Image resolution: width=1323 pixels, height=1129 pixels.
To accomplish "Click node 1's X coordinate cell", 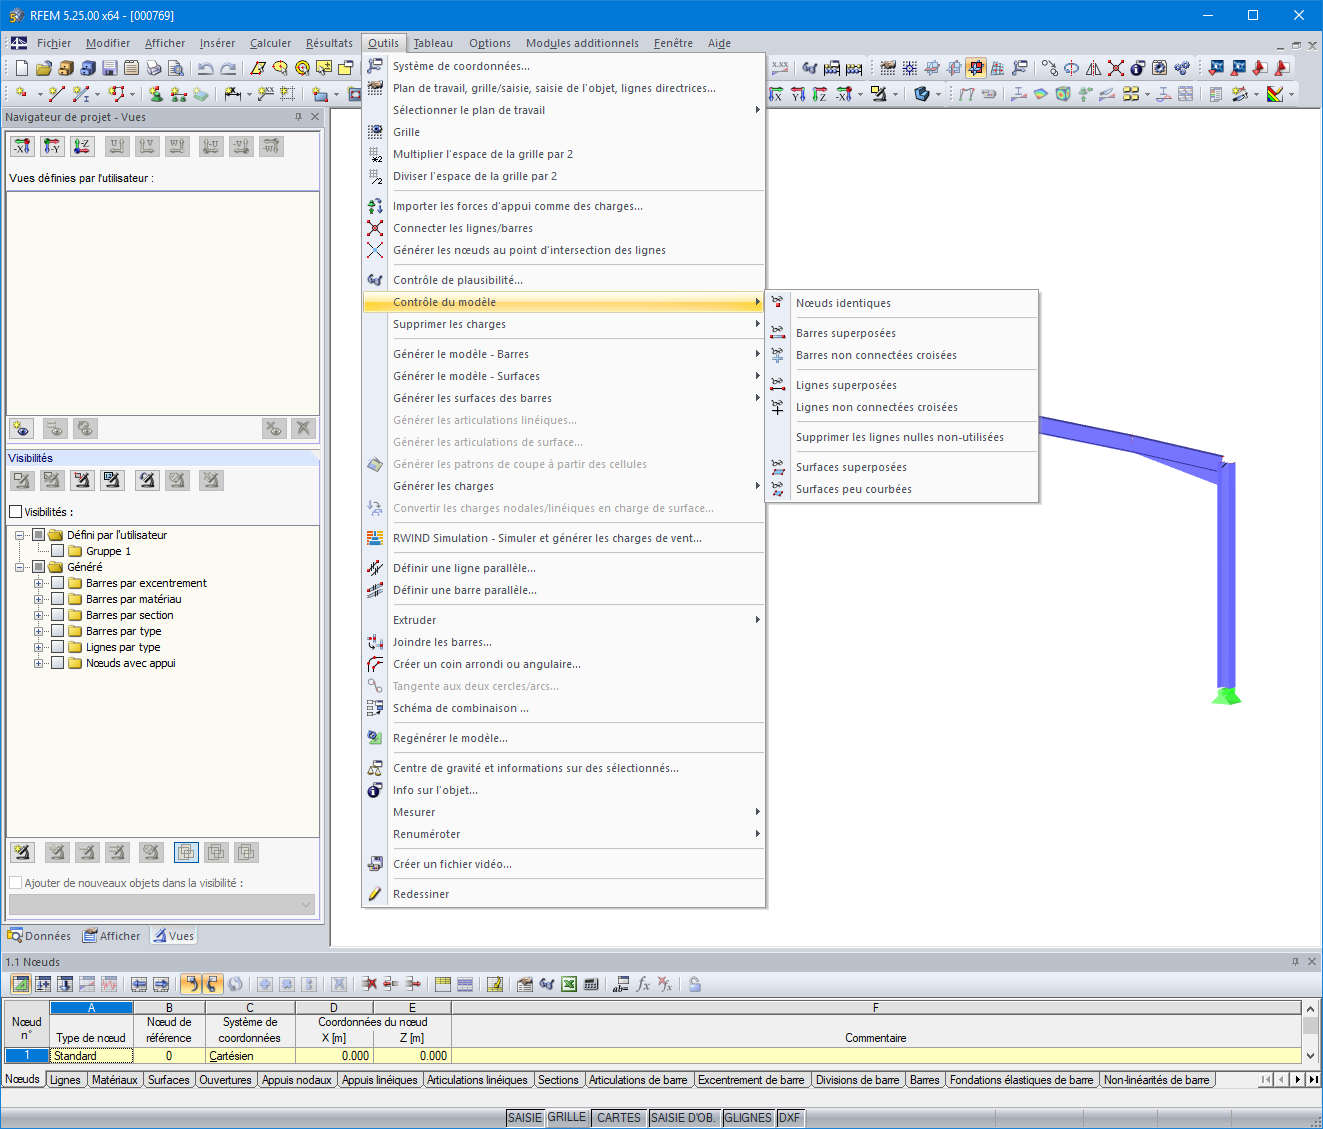I will pos(334,1055).
